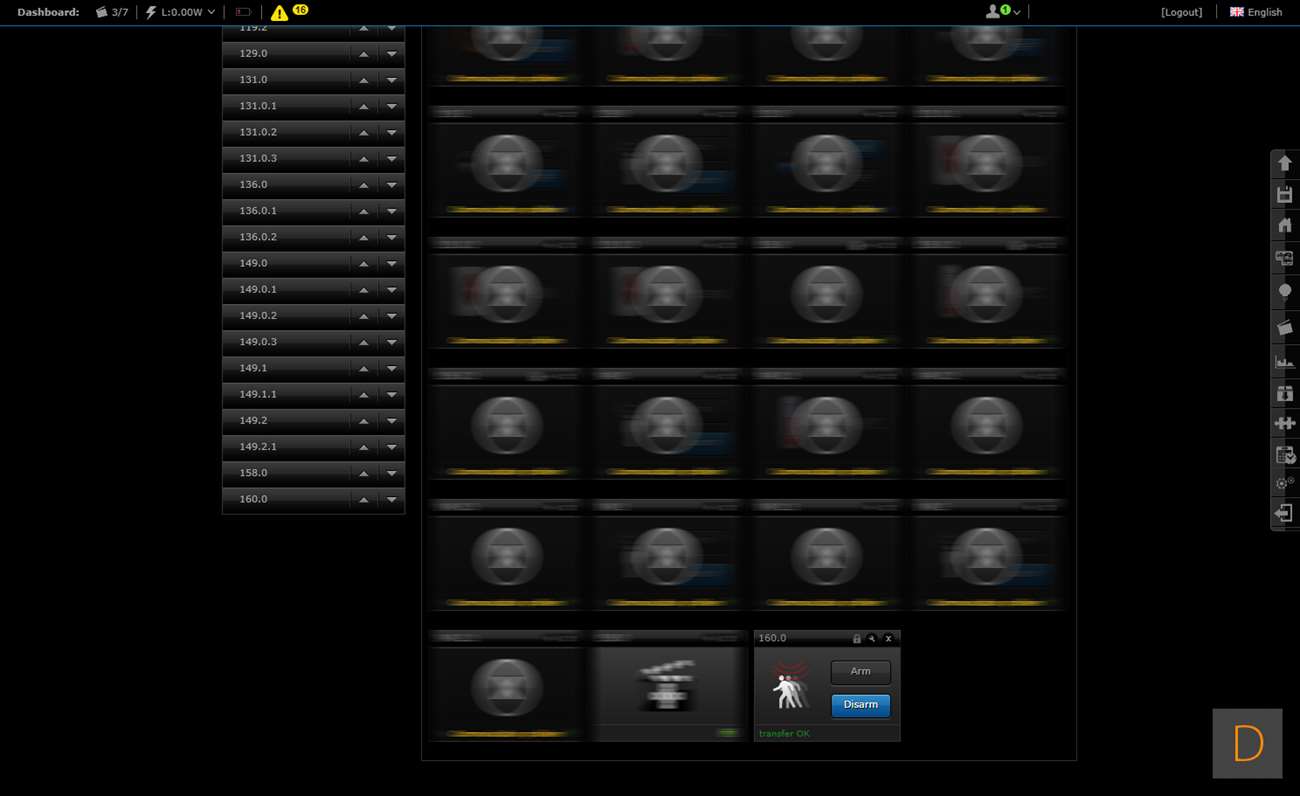Click the Logout link
Viewport: 1300px width, 796px height.
tap(1182, 12)
